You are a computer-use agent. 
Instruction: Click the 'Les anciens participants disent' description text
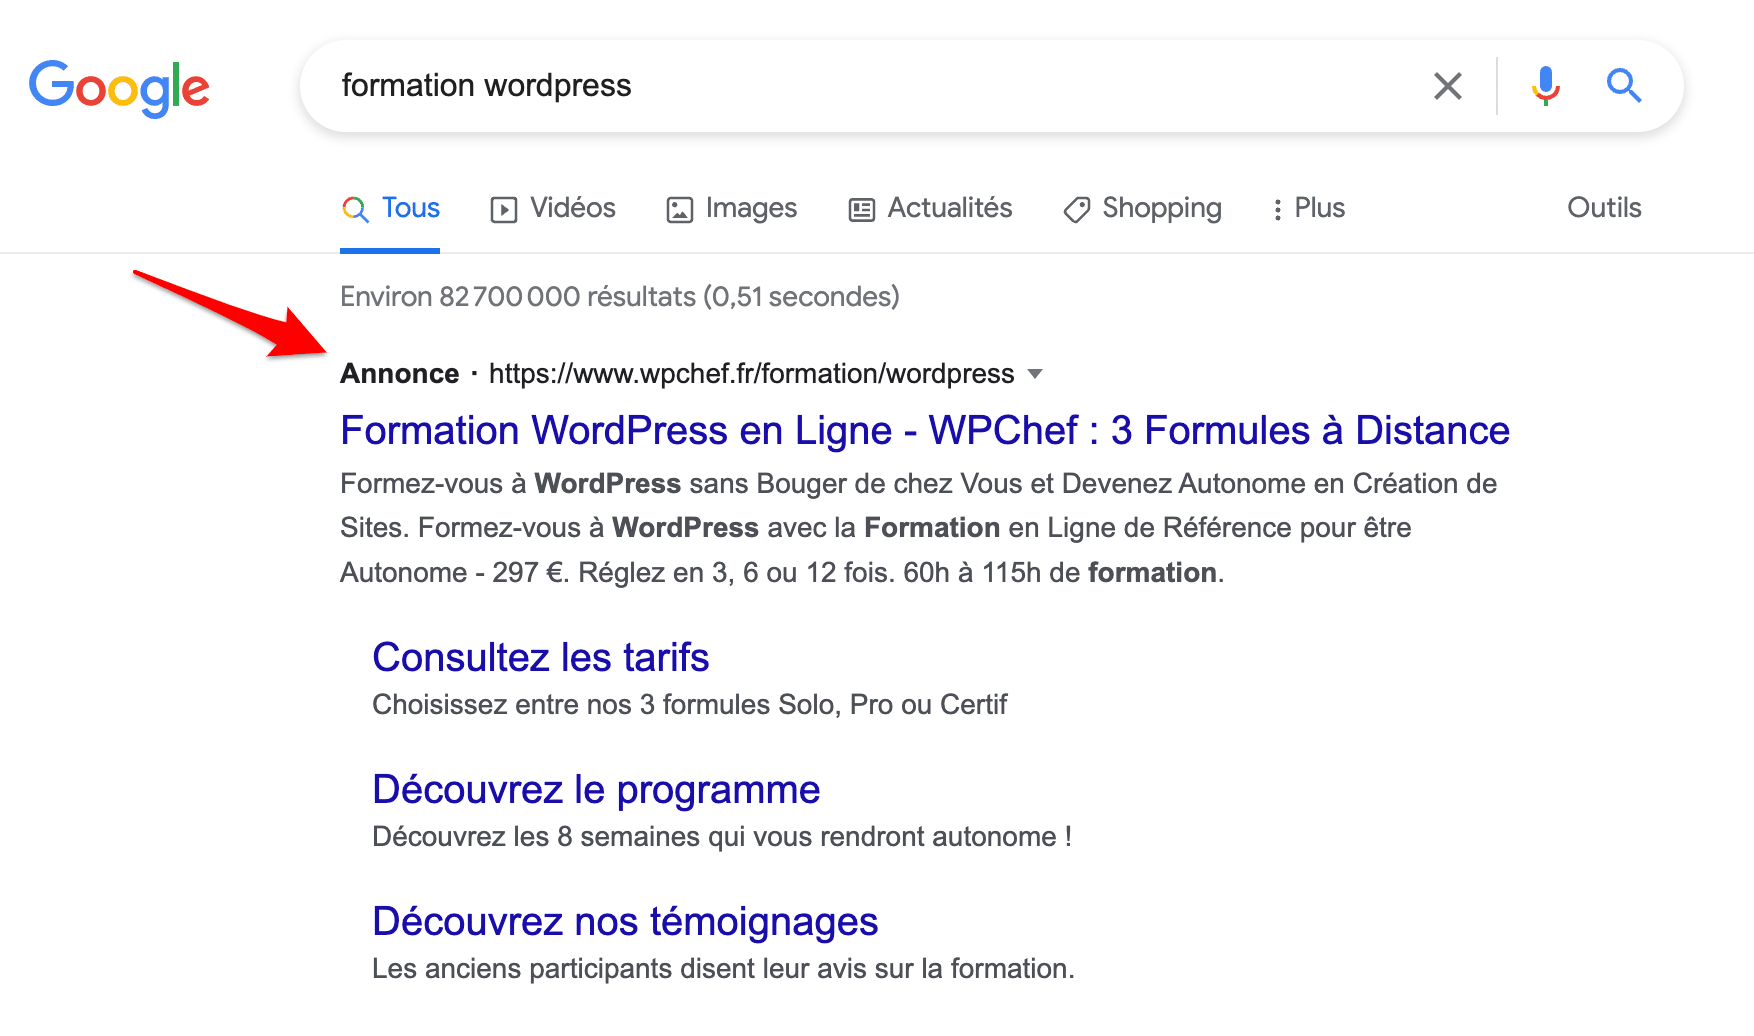point(723,969)
